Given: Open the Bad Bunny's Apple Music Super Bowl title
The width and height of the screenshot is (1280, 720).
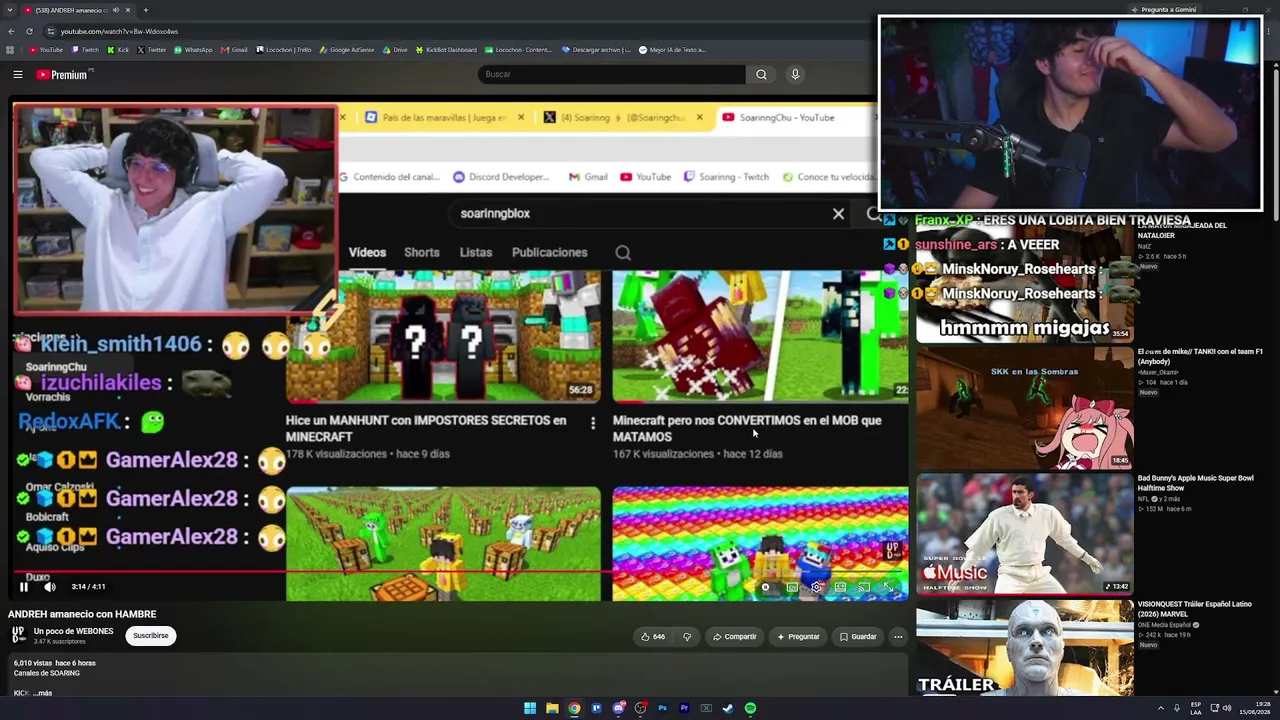Looking at the screenshot, I should click(x=1195, y=483).
